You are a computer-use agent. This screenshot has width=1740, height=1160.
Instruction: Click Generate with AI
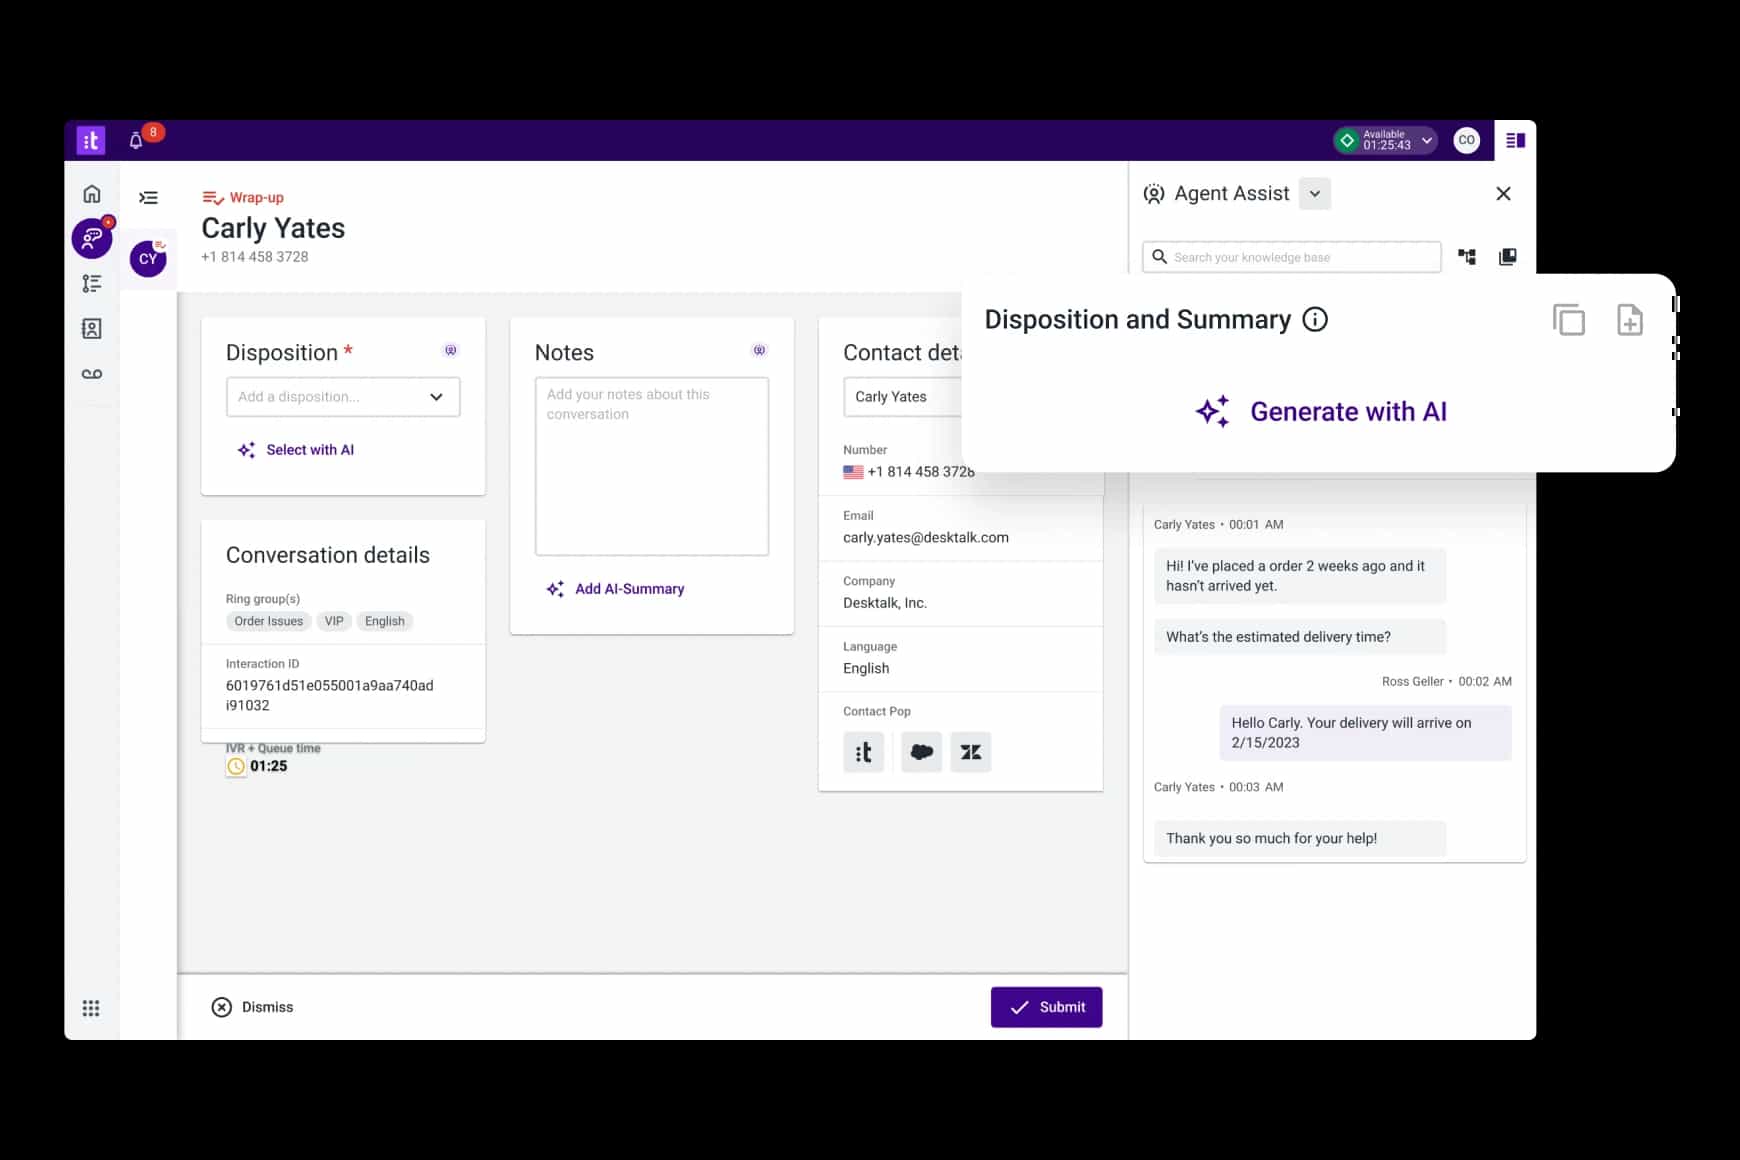pyautogui.click(x=1321, y=412)
